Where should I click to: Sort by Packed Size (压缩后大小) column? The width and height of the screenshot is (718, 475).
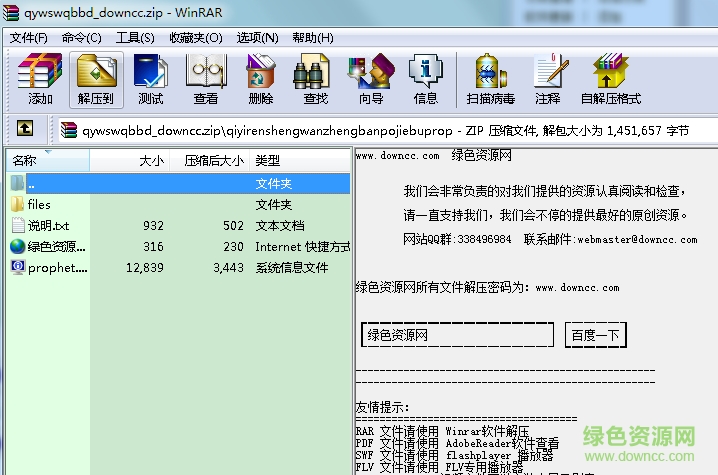(x=210, y=160)
